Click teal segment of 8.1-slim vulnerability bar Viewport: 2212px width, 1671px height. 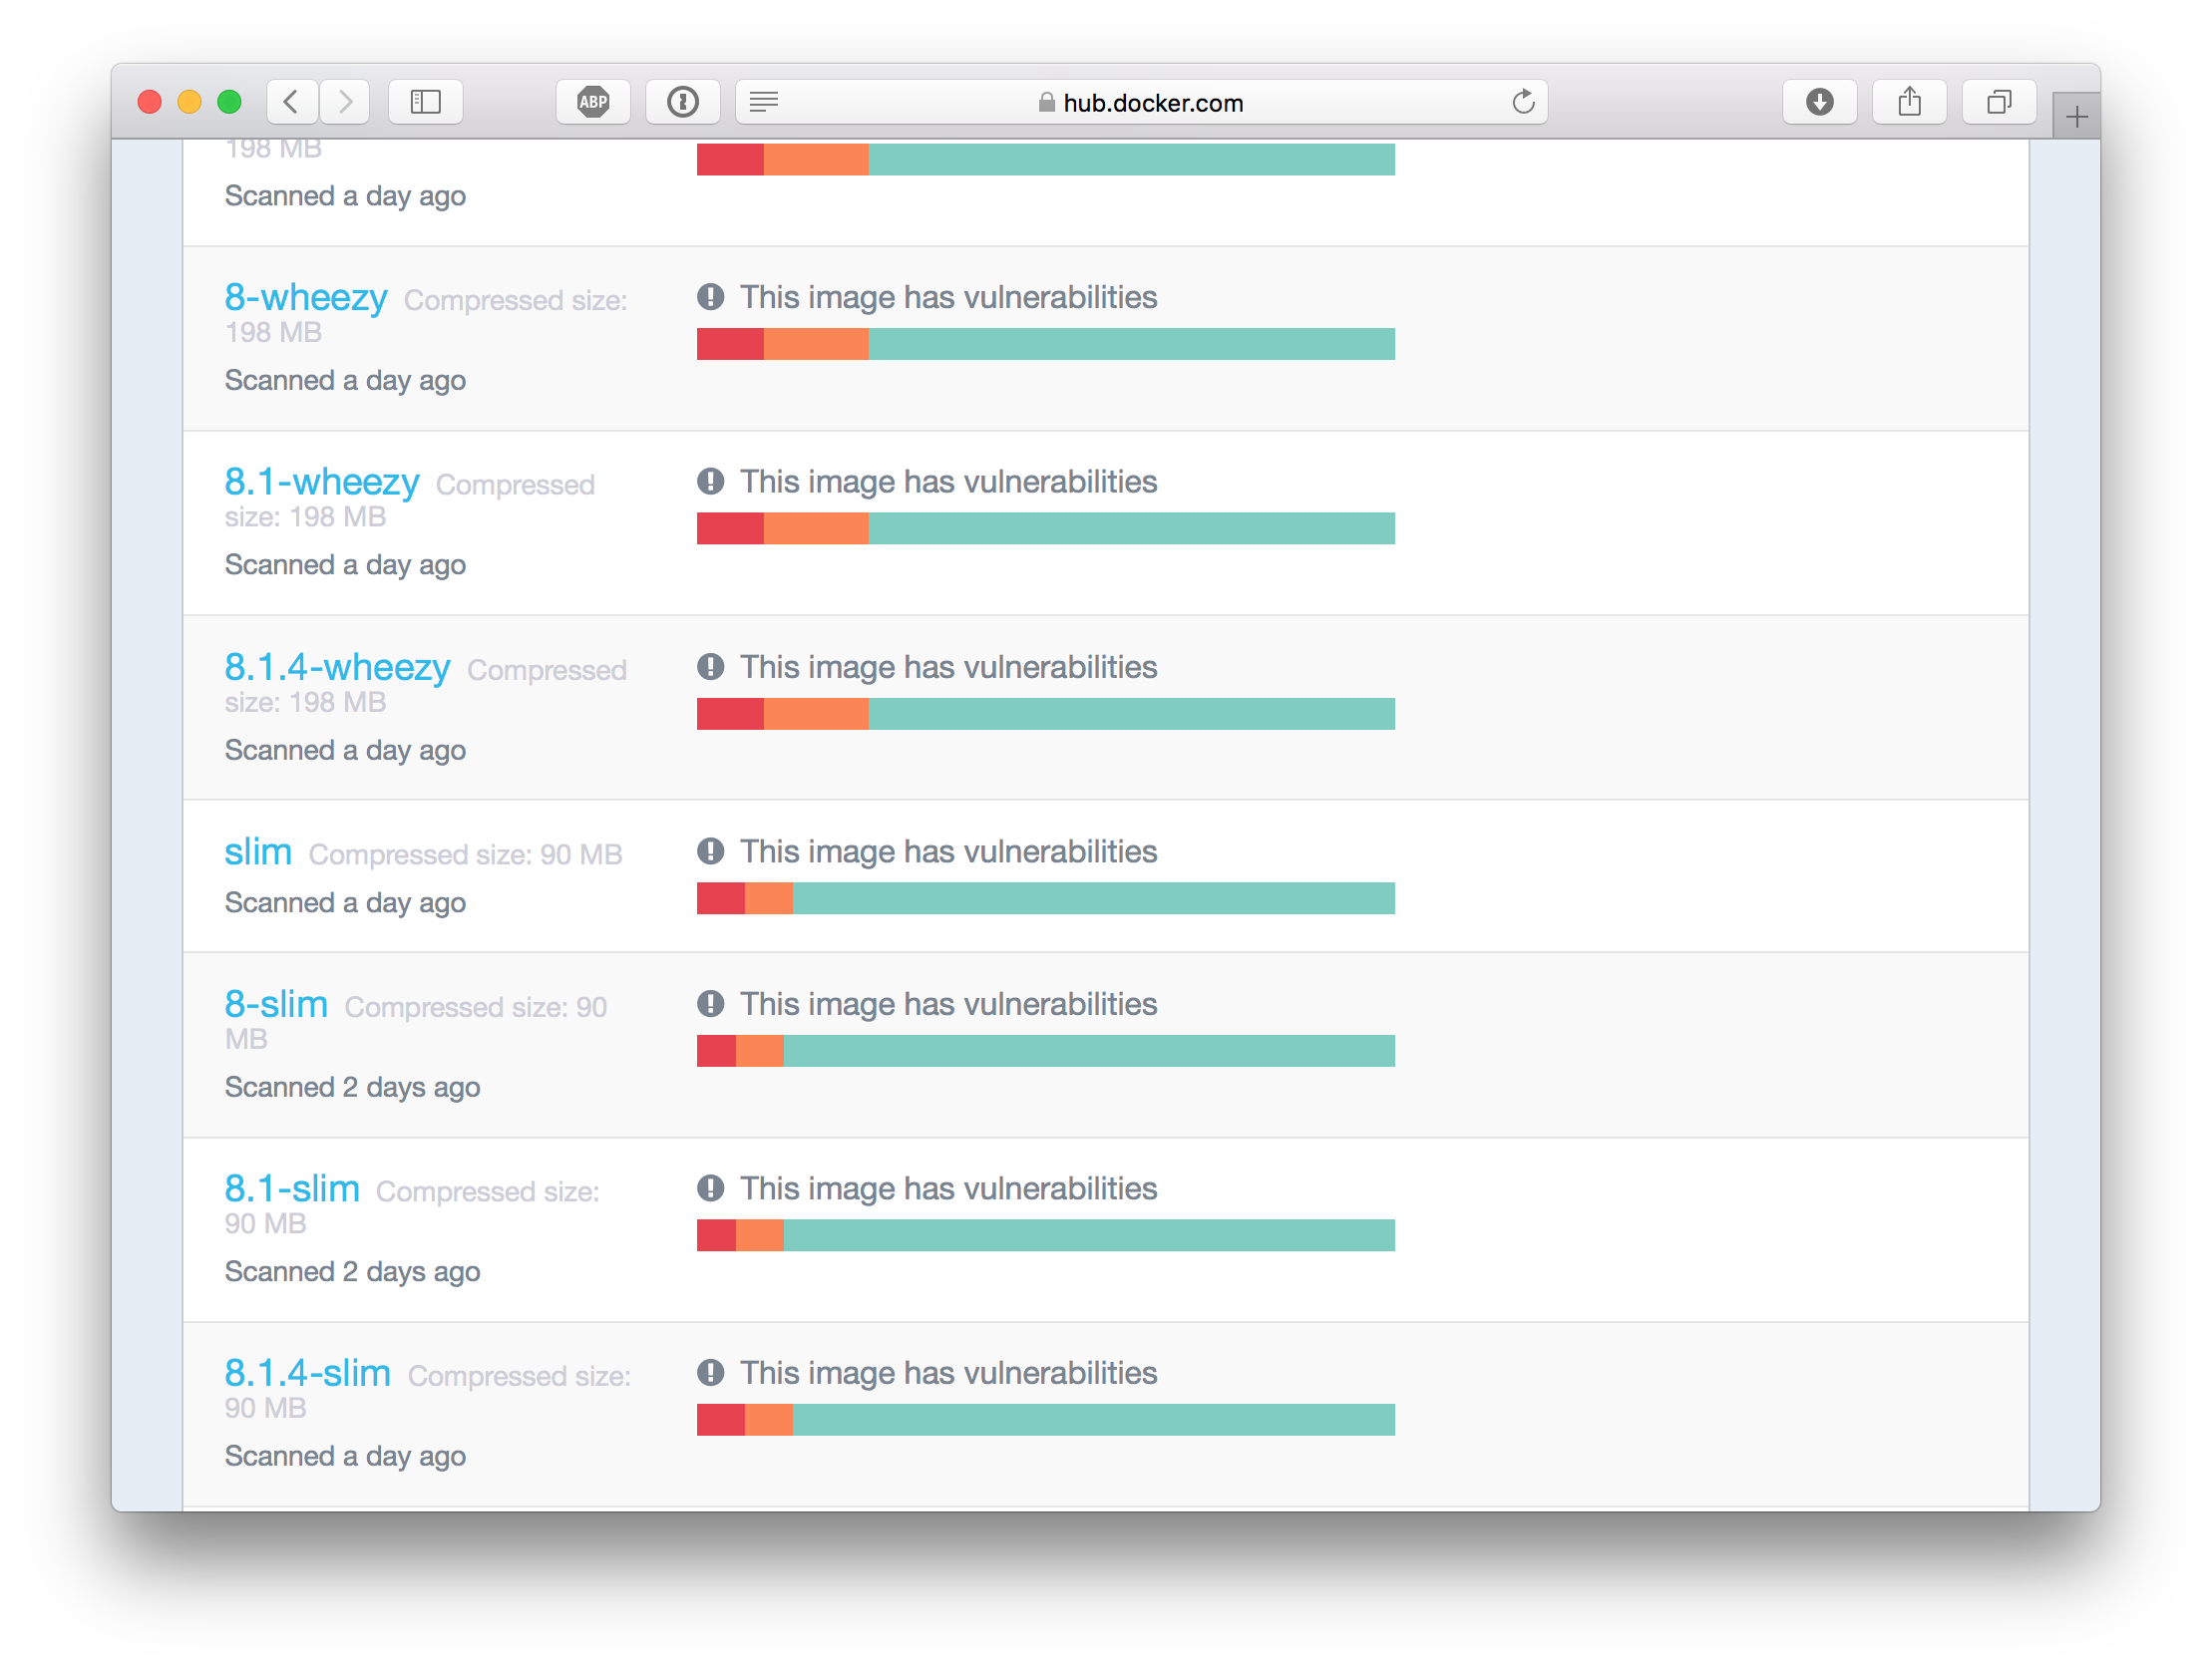pyautogui.click(x=1089, y=1236)
